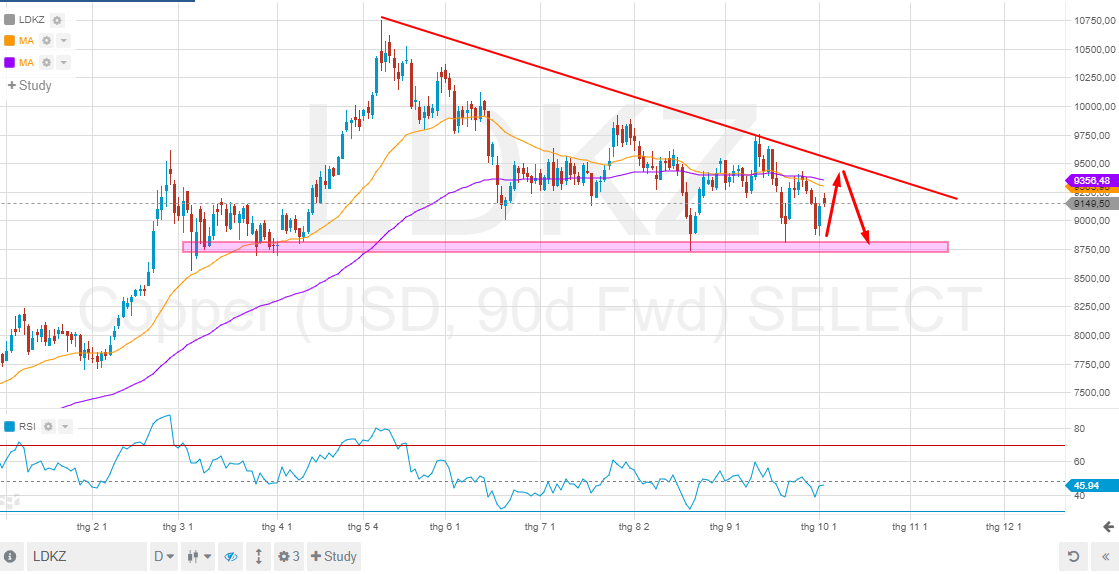The image size is (1119, 574).
Task: Open the candlestick chart type dropdown
Action: point(200,556)
